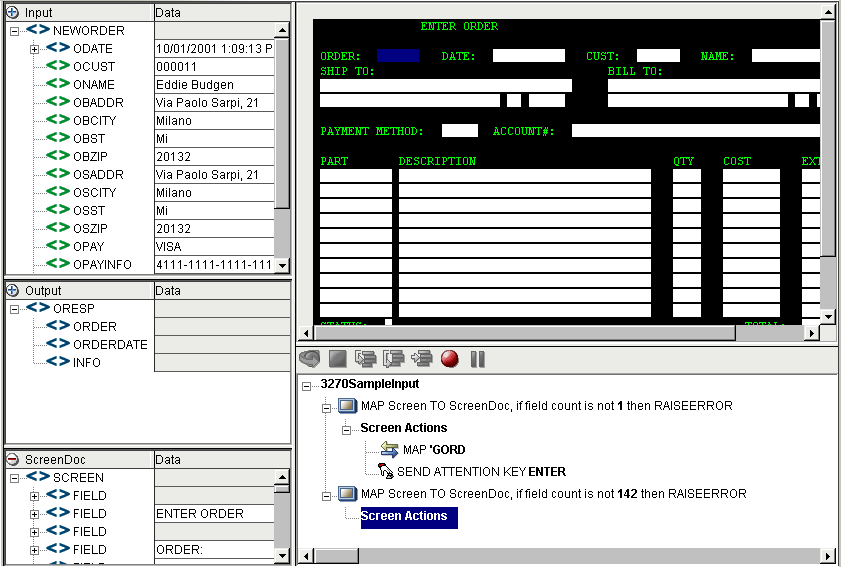Click the CUST field on terminal screen
The height and width of the screenshot is (567, 841).
click(x=658, y=55)
